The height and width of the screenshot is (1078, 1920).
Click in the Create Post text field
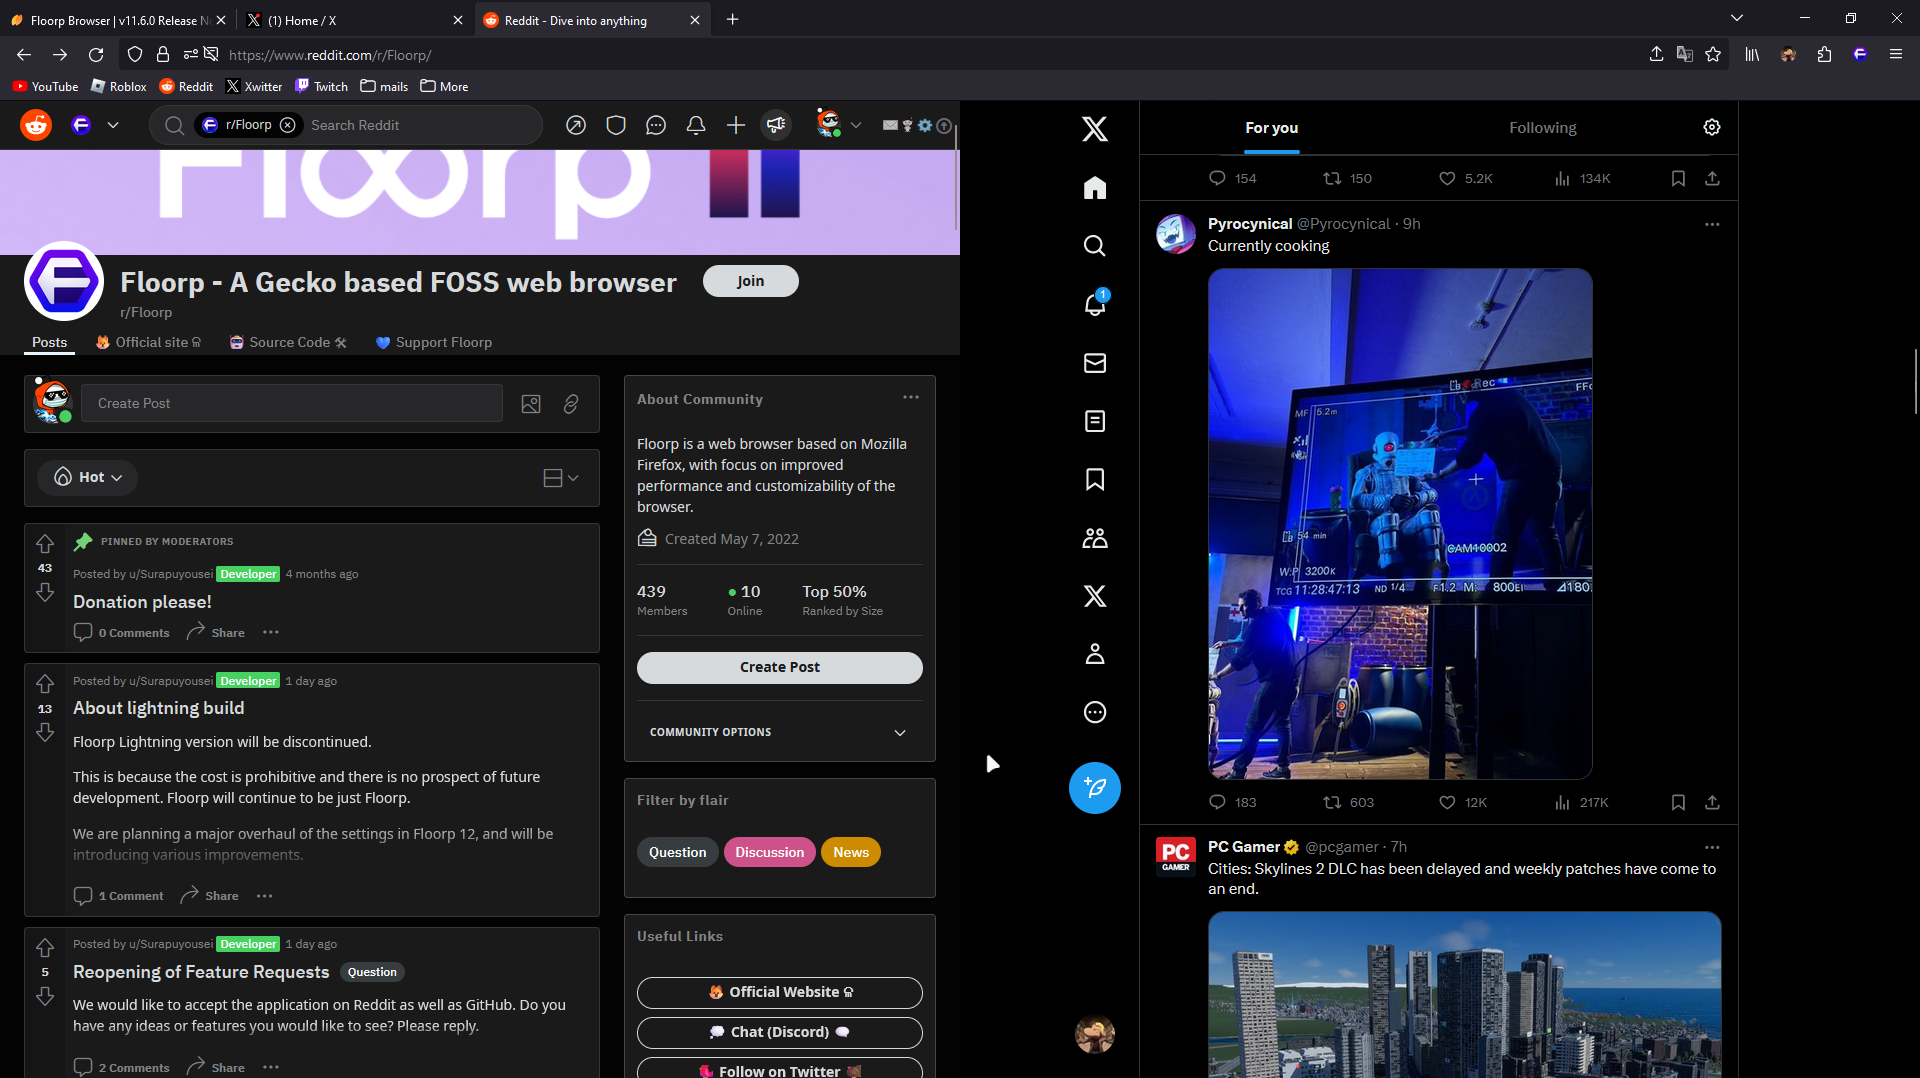tap(292, 403)
